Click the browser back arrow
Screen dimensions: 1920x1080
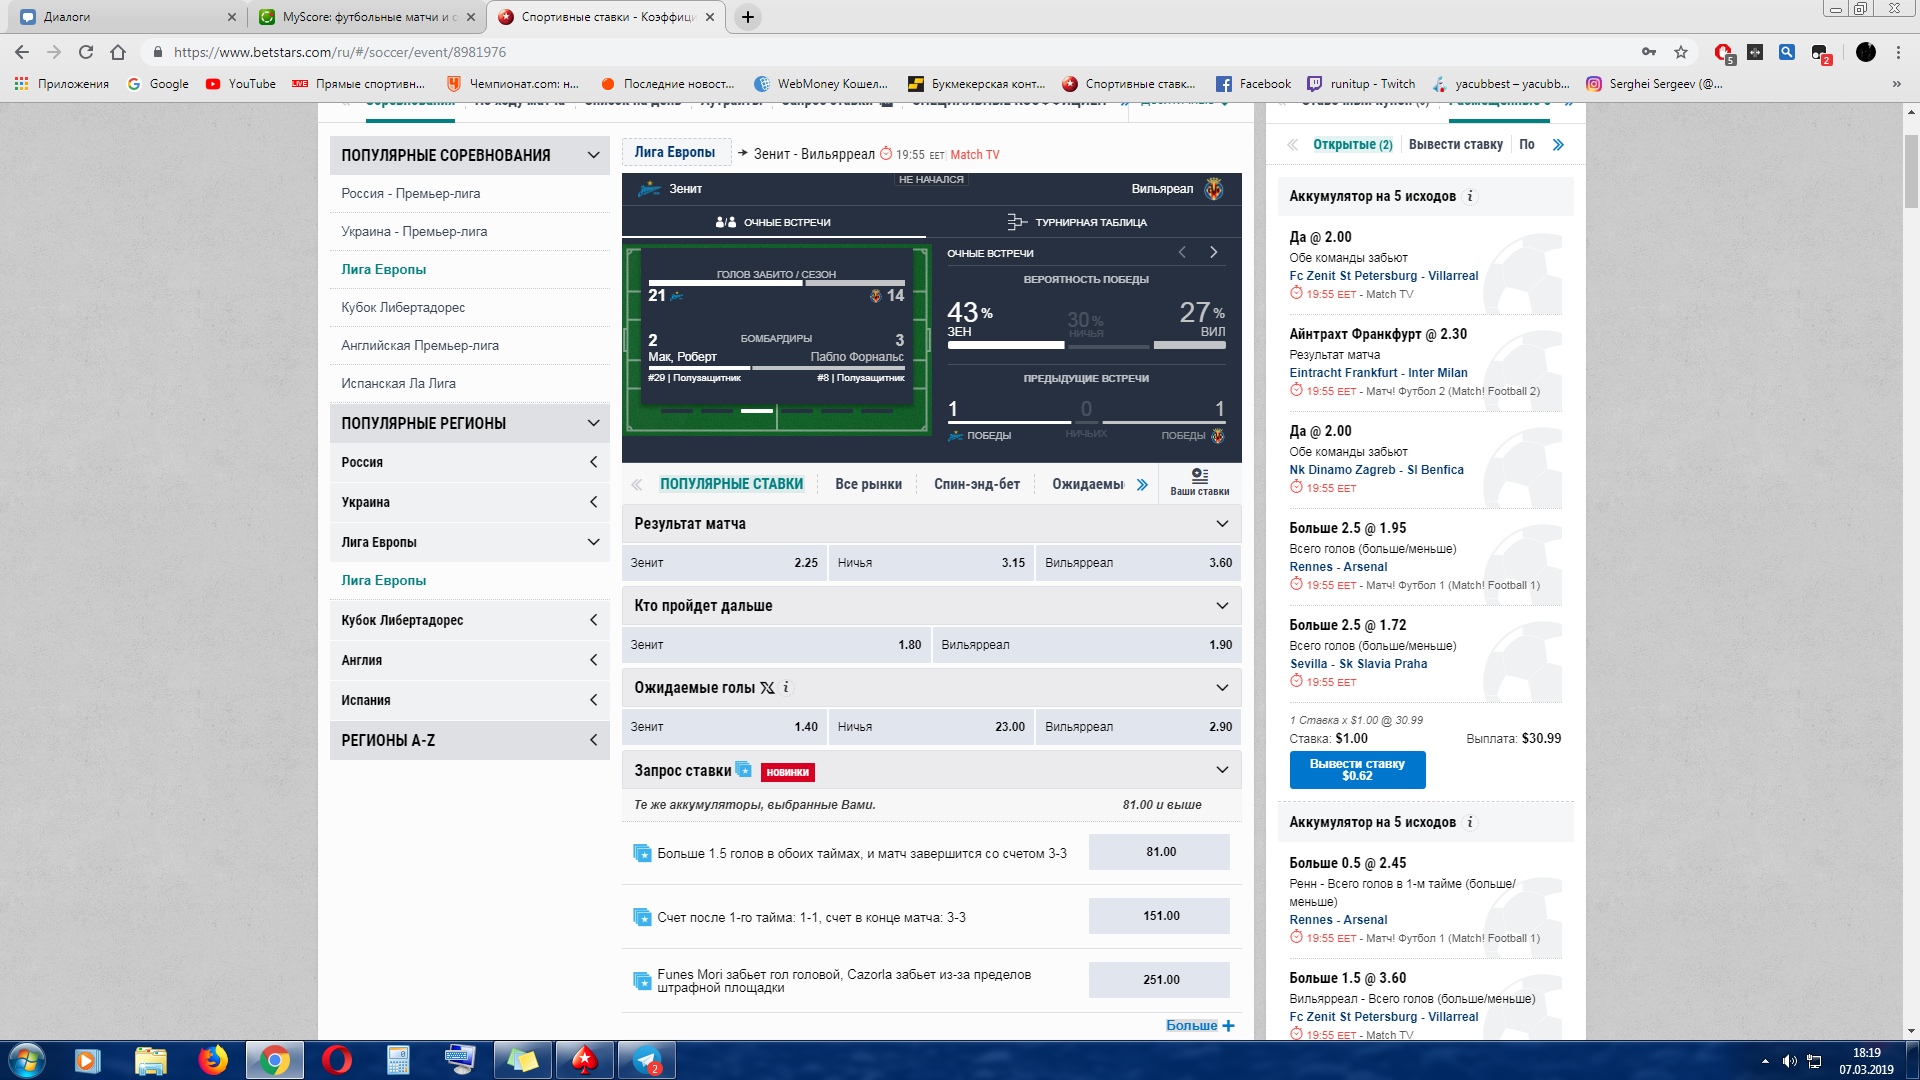pos(22,52)
